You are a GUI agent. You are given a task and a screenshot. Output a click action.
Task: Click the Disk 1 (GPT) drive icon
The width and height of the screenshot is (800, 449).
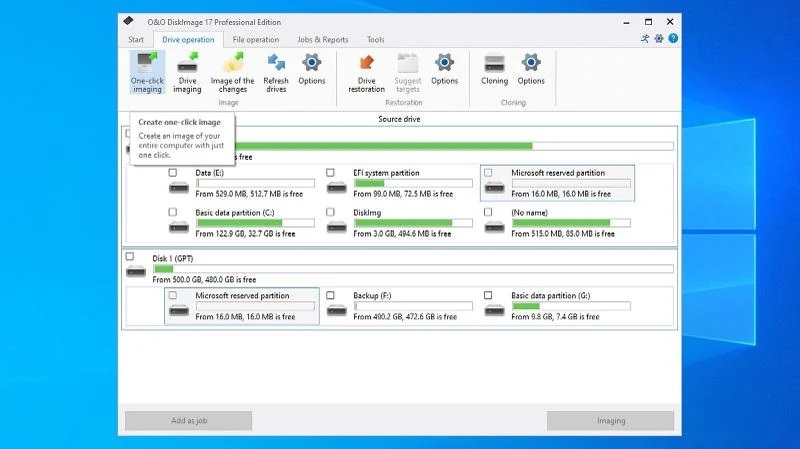(136, 271)
